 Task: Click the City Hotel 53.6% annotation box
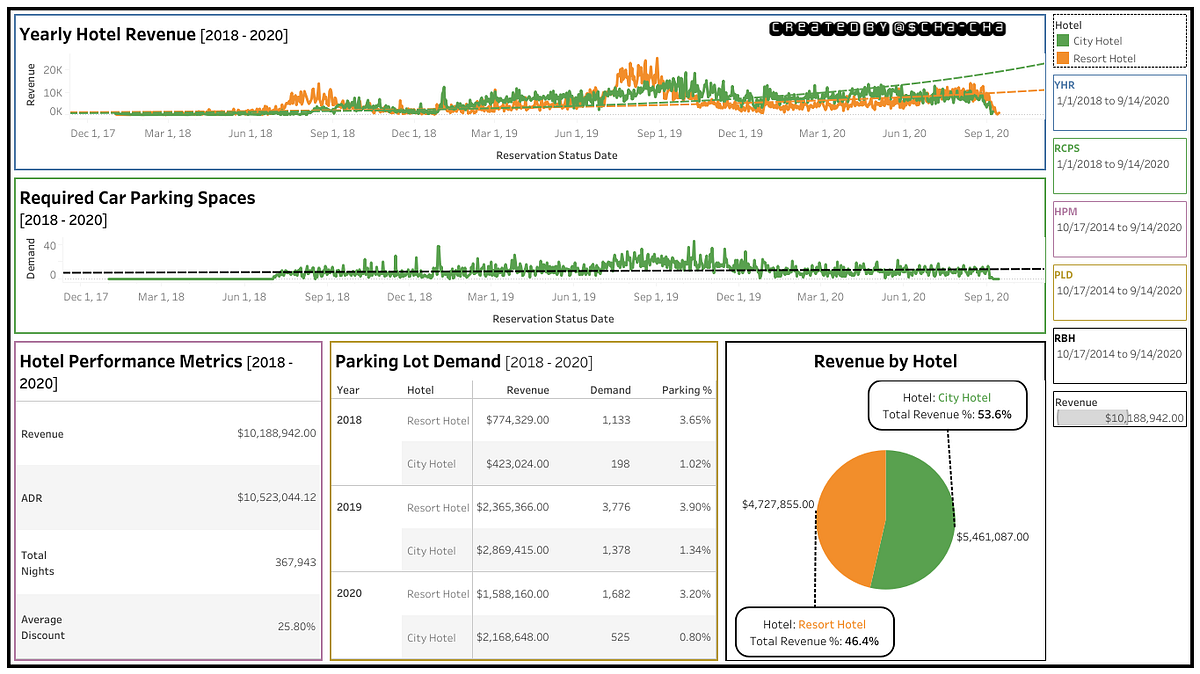(946, 406)
